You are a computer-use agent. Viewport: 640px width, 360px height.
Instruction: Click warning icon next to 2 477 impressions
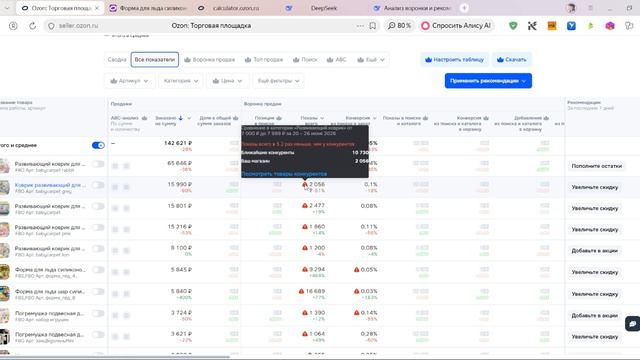[x=304, y=205]
